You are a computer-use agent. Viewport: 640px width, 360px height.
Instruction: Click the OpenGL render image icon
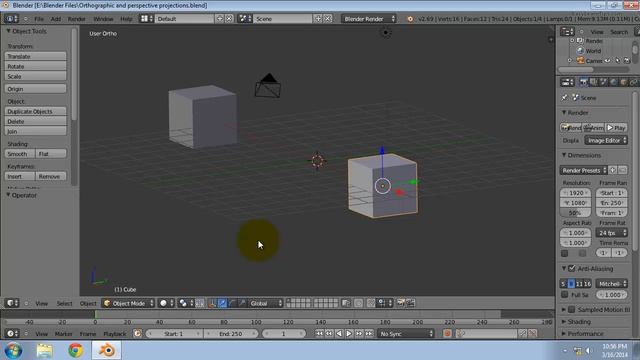(x=400, y=303)
